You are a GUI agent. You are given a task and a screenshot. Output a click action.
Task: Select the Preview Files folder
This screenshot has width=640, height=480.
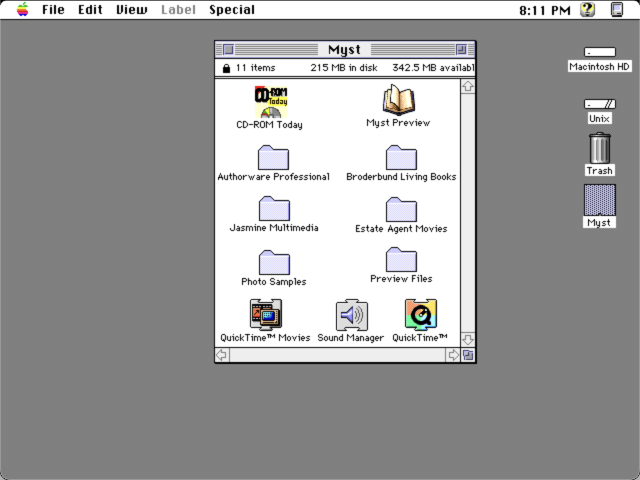(x=401, y=260)
